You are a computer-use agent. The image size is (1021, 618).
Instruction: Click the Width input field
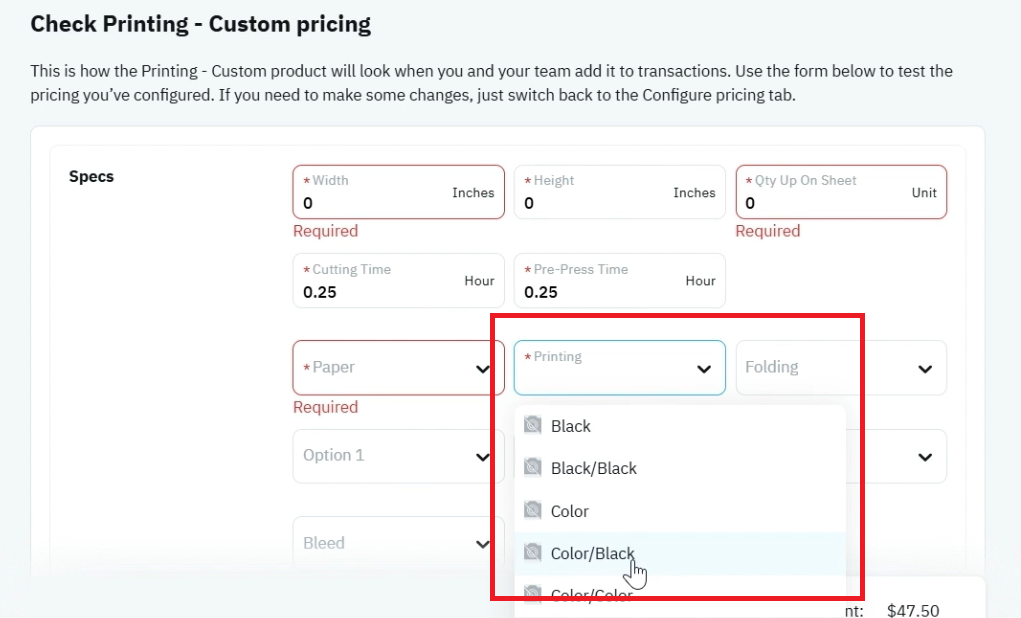(399, 192)
